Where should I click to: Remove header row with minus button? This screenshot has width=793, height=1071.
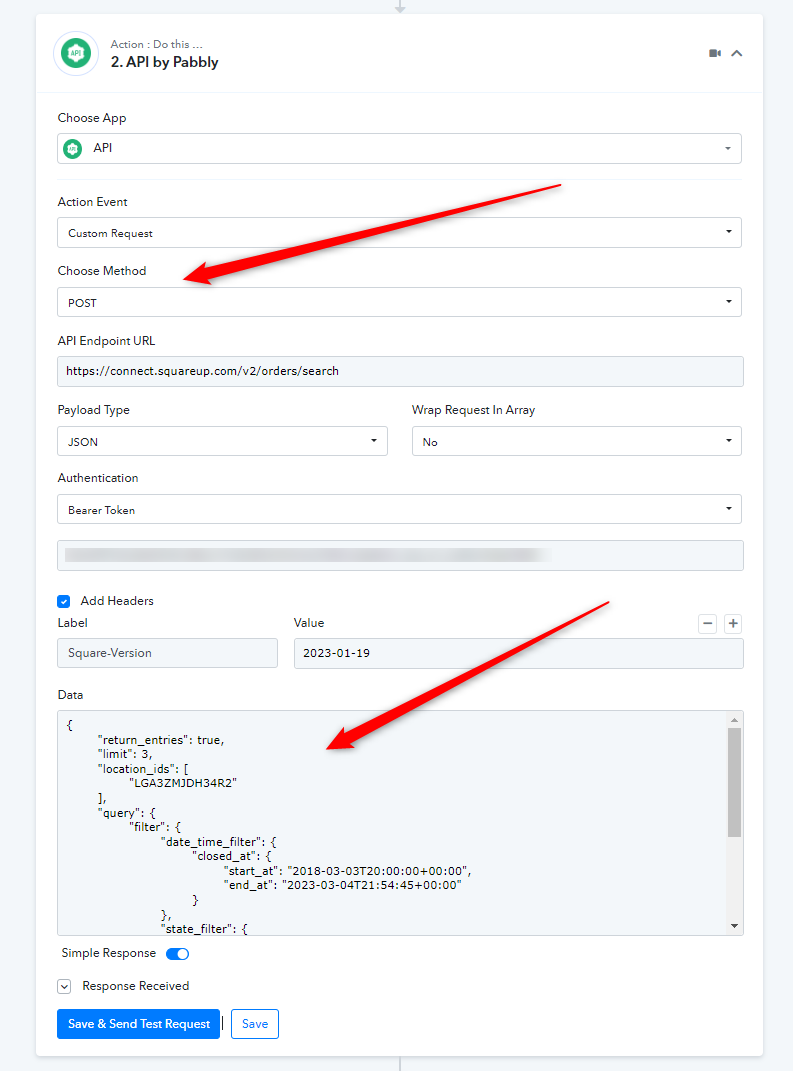[x=708, y=623]
